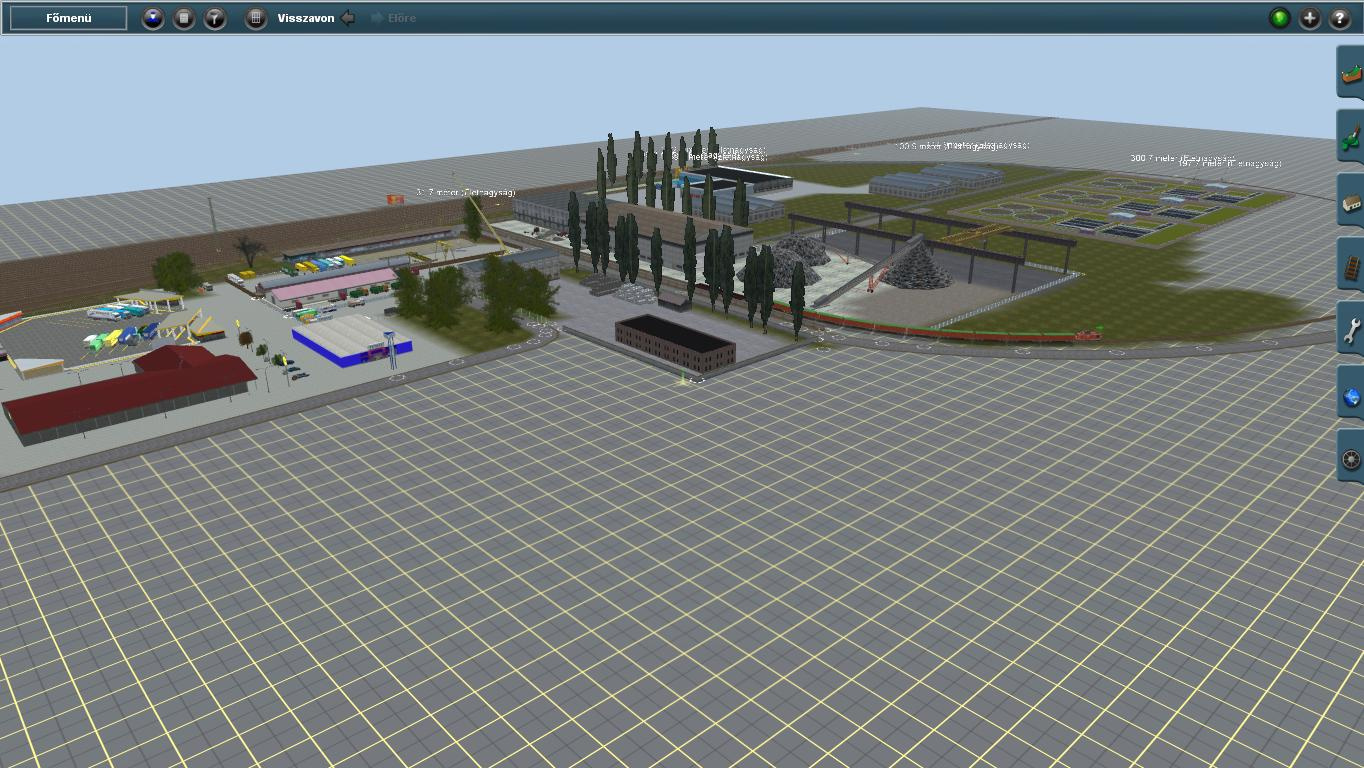1364x768 pixels.
Task: Select the blue-walled warehouse building
Action: [352, 342]
